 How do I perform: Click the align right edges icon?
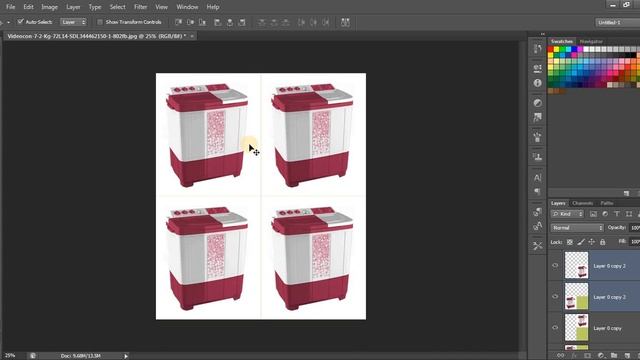[242, 22]
